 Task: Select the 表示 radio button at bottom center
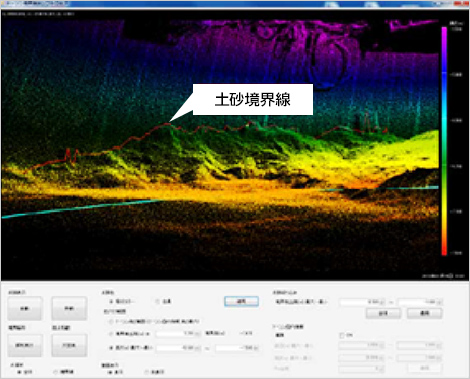coord(110,372)
